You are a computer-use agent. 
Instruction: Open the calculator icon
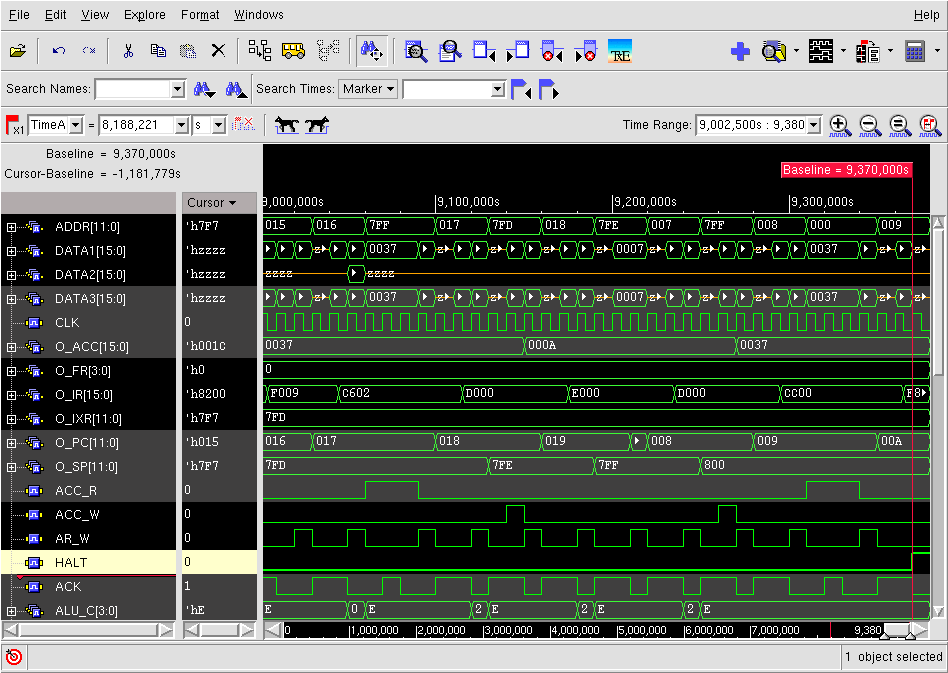(x=915, y=51)
